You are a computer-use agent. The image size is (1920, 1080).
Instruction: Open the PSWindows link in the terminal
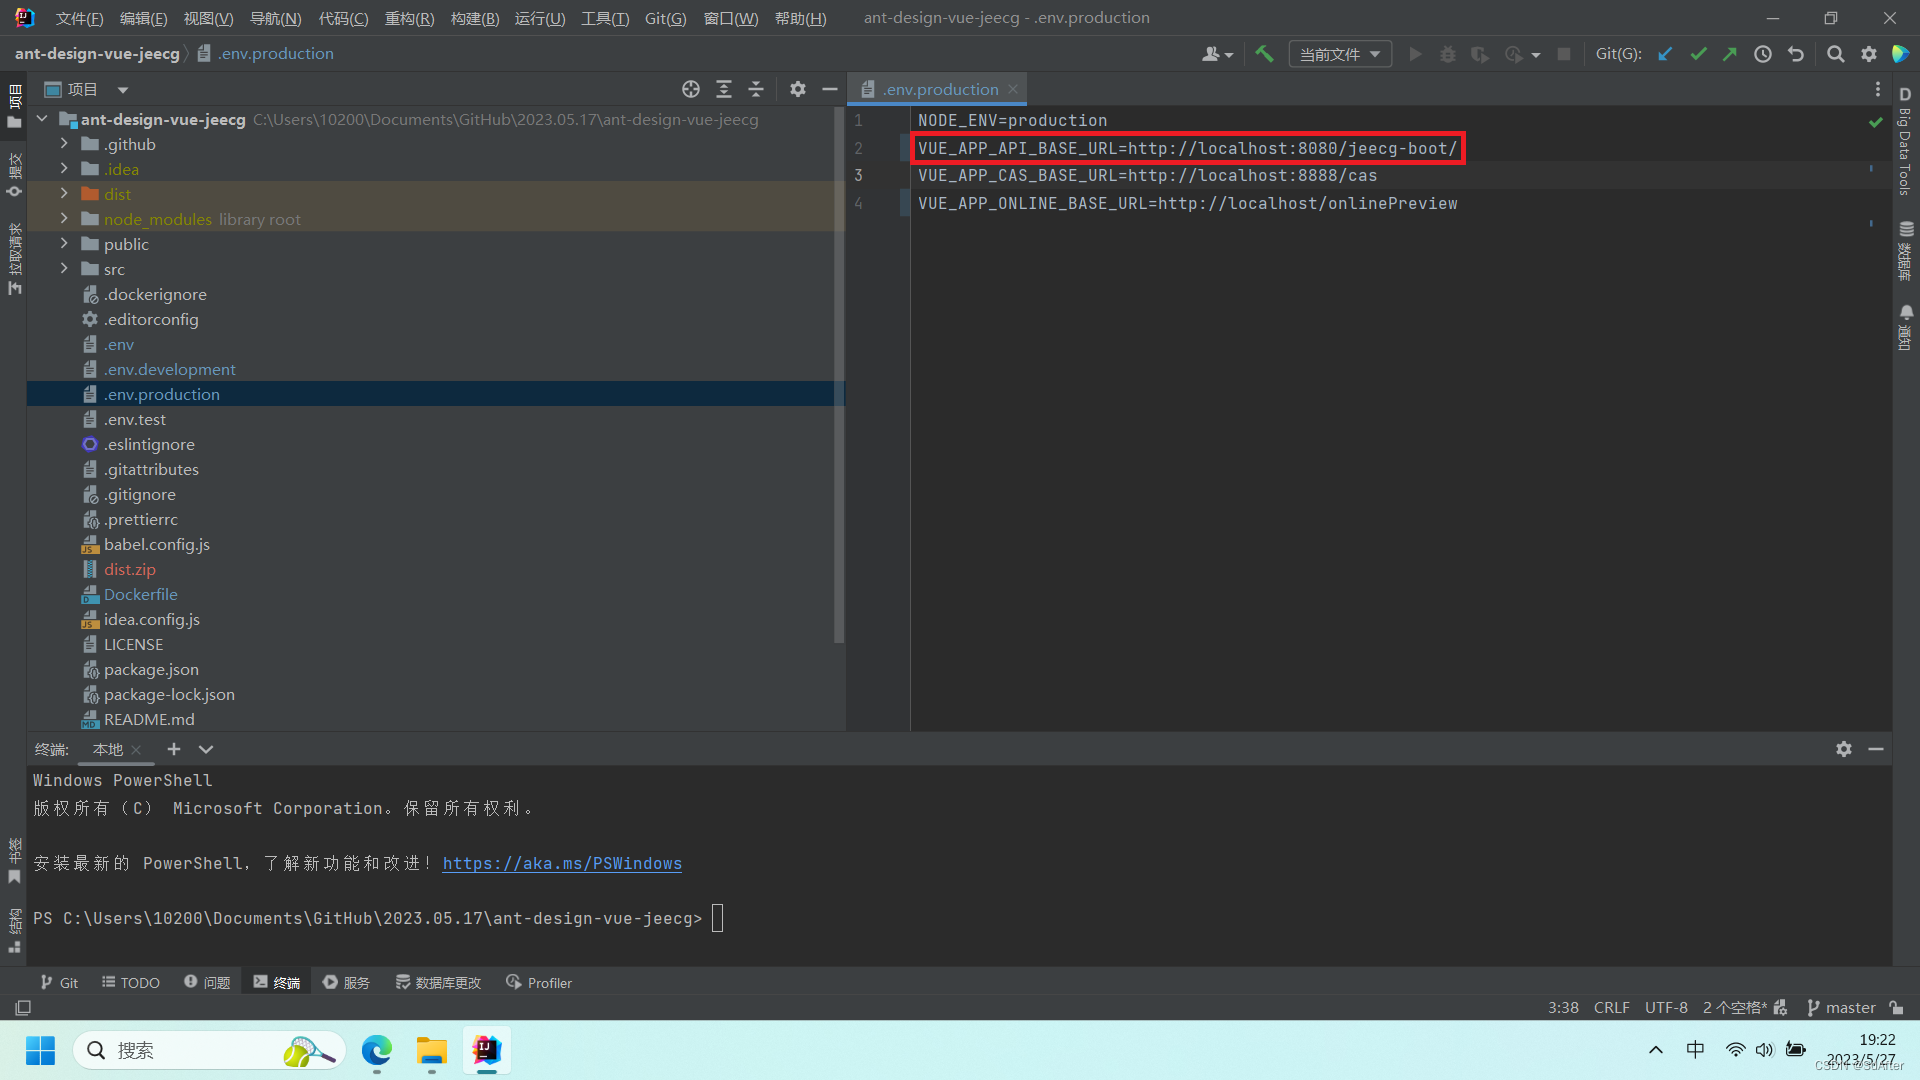click(x=561, y=863)
